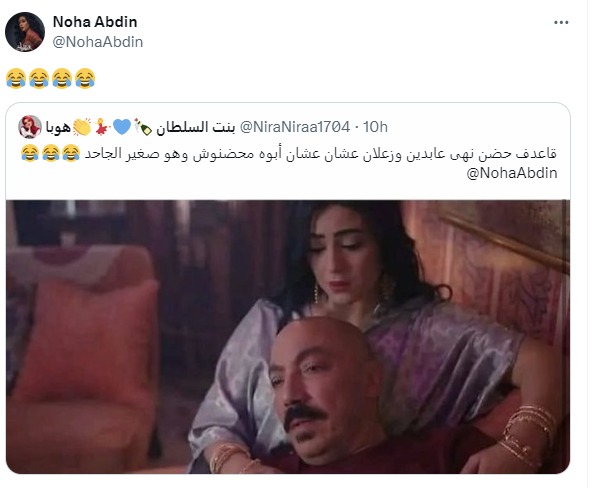The height and width of the screenshot is (488, 605).
Task: Open the @NohaAbdin handle under the name
Action: [98, 42]
